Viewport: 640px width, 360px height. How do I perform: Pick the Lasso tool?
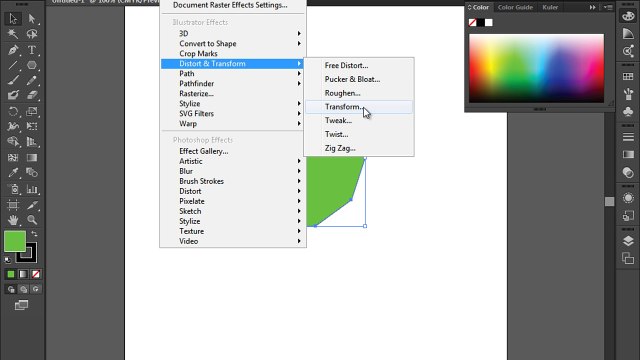point(32,34)
